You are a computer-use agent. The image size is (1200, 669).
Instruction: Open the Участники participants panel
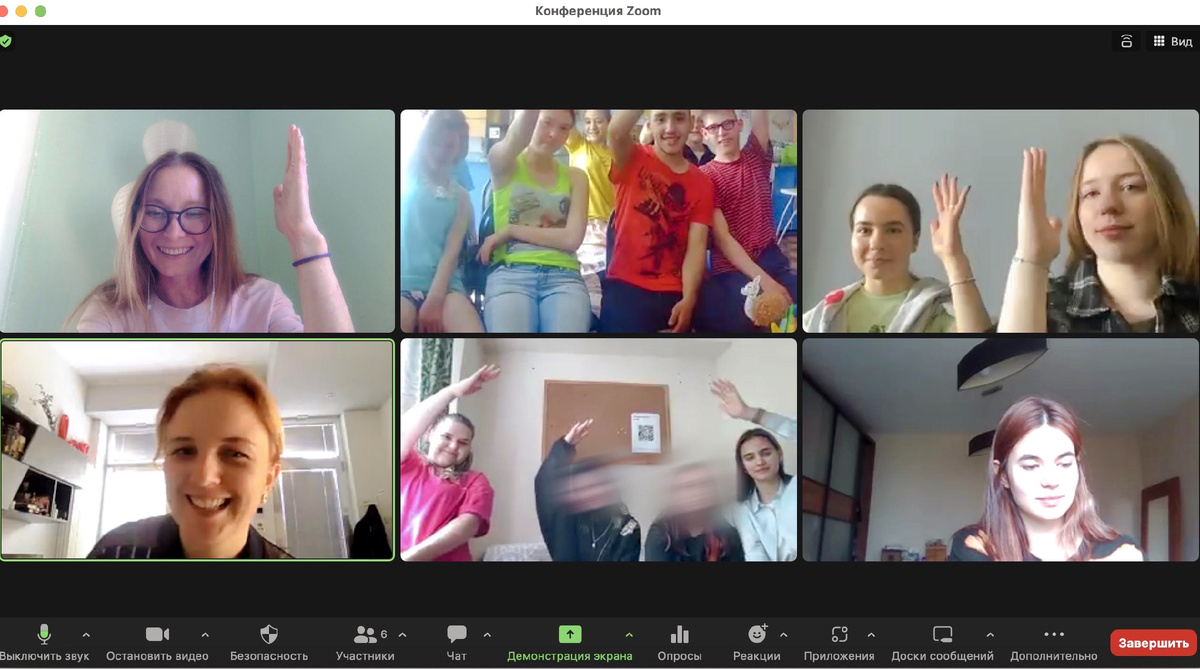[x=365, y=643]
